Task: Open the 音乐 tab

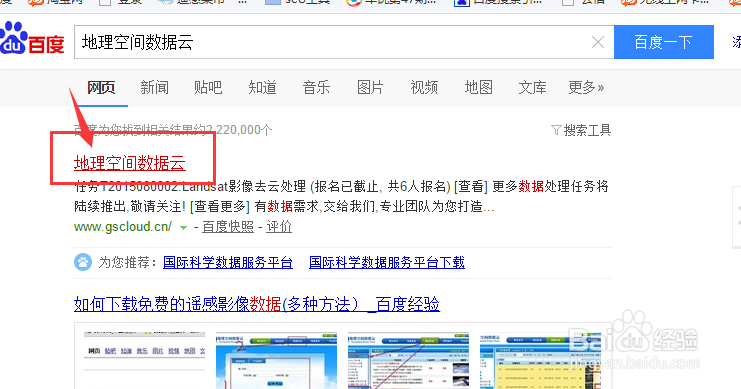Action: coord(316,87)
